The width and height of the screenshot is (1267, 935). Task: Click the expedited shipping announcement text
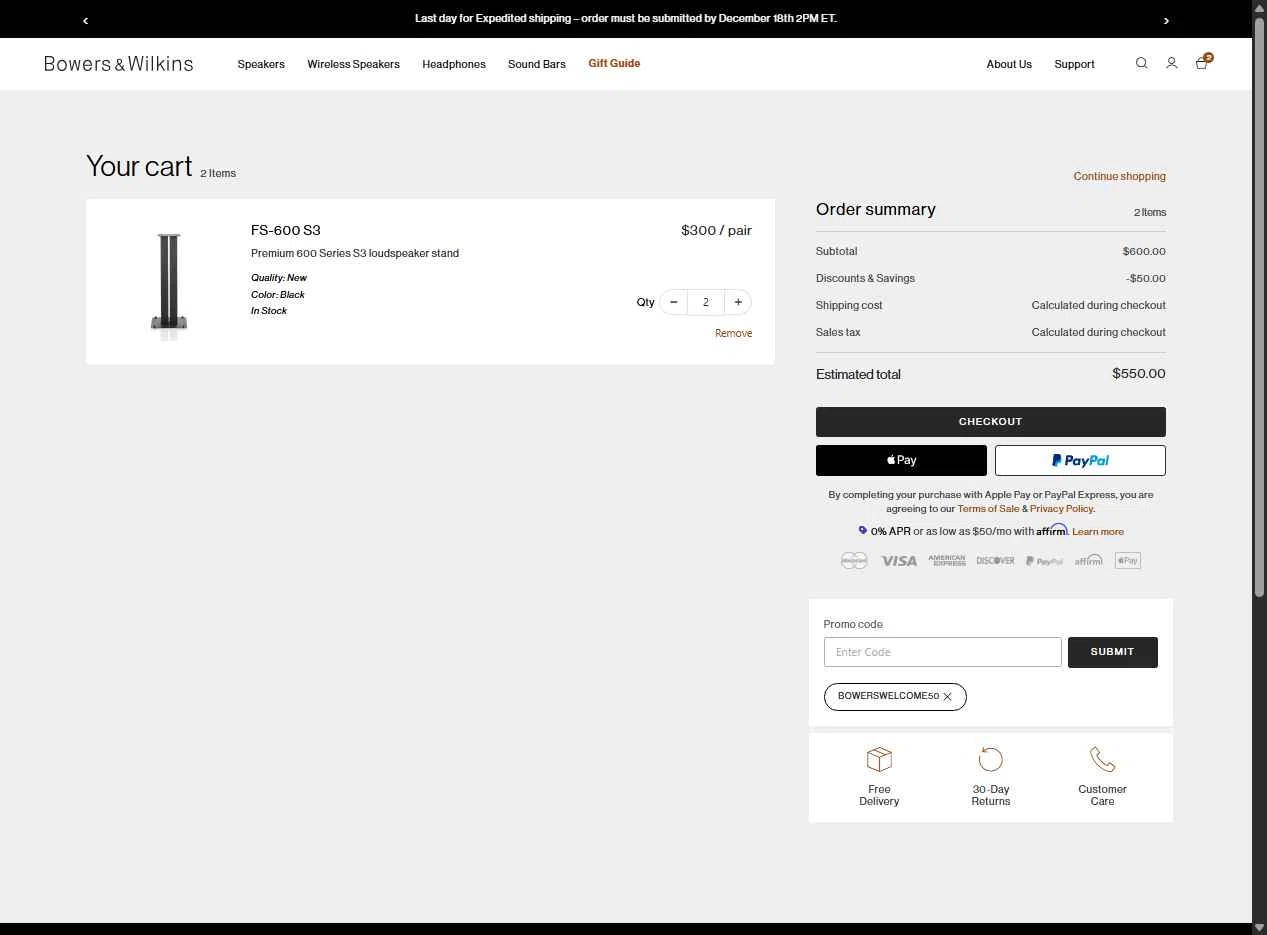[626, 19]
